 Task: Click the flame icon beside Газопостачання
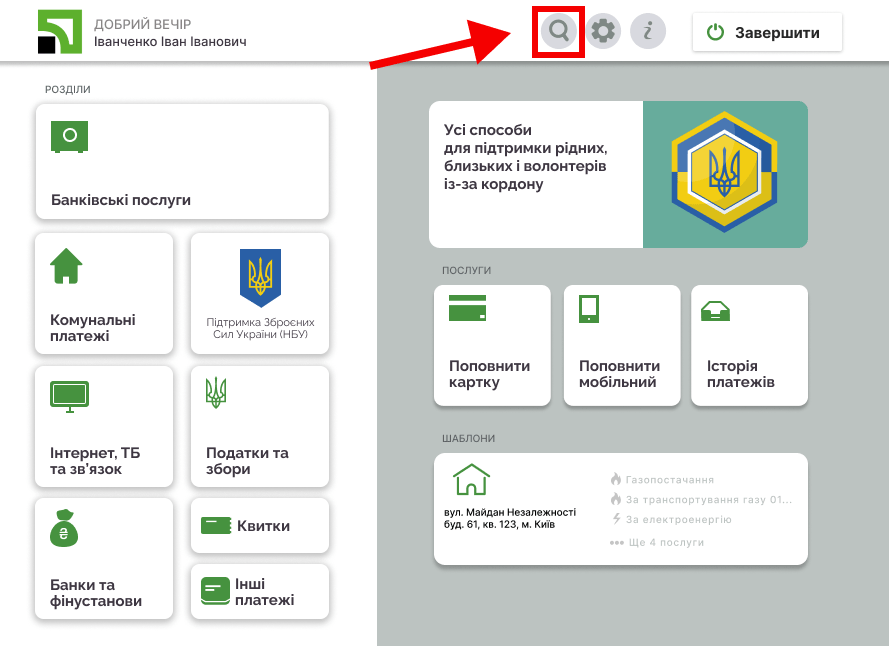[616, 479]
